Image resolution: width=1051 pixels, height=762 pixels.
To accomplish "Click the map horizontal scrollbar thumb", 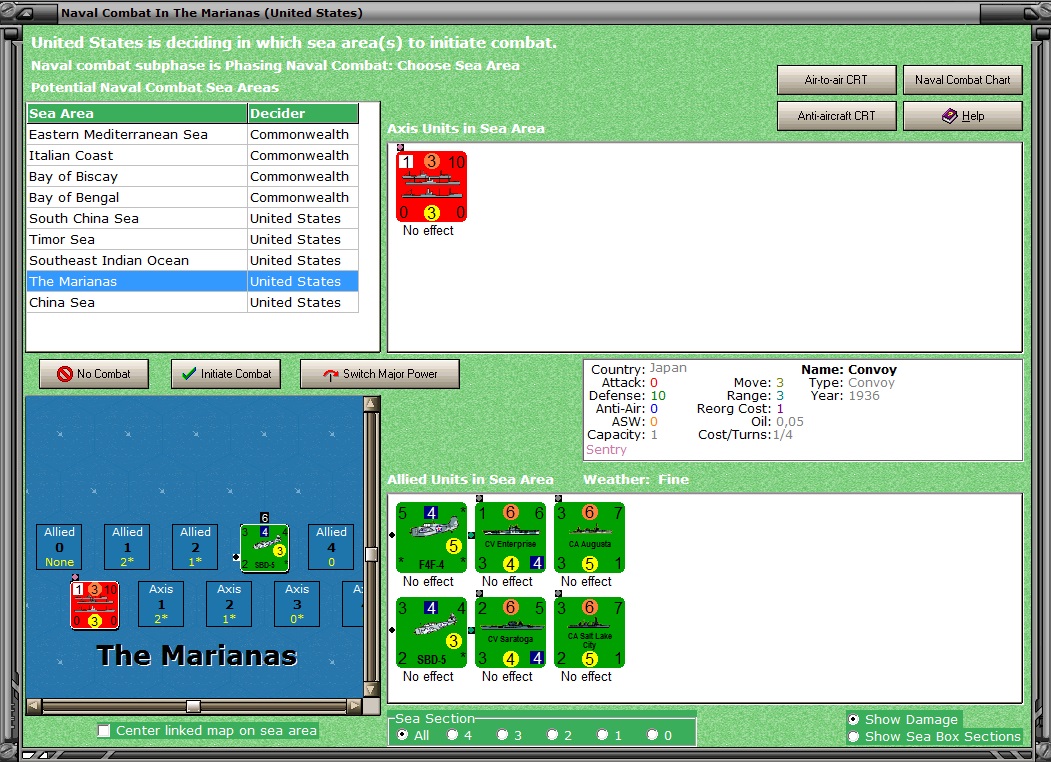I will point(193,706).
